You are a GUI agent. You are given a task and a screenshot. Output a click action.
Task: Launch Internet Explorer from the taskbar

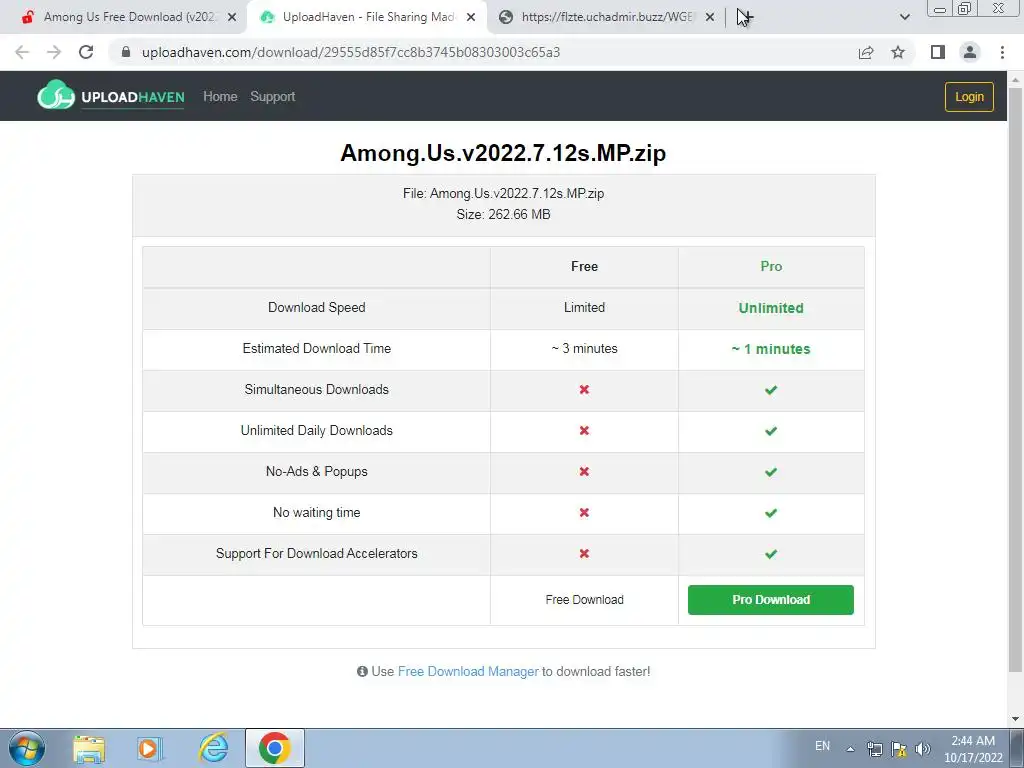click(213, 748)
